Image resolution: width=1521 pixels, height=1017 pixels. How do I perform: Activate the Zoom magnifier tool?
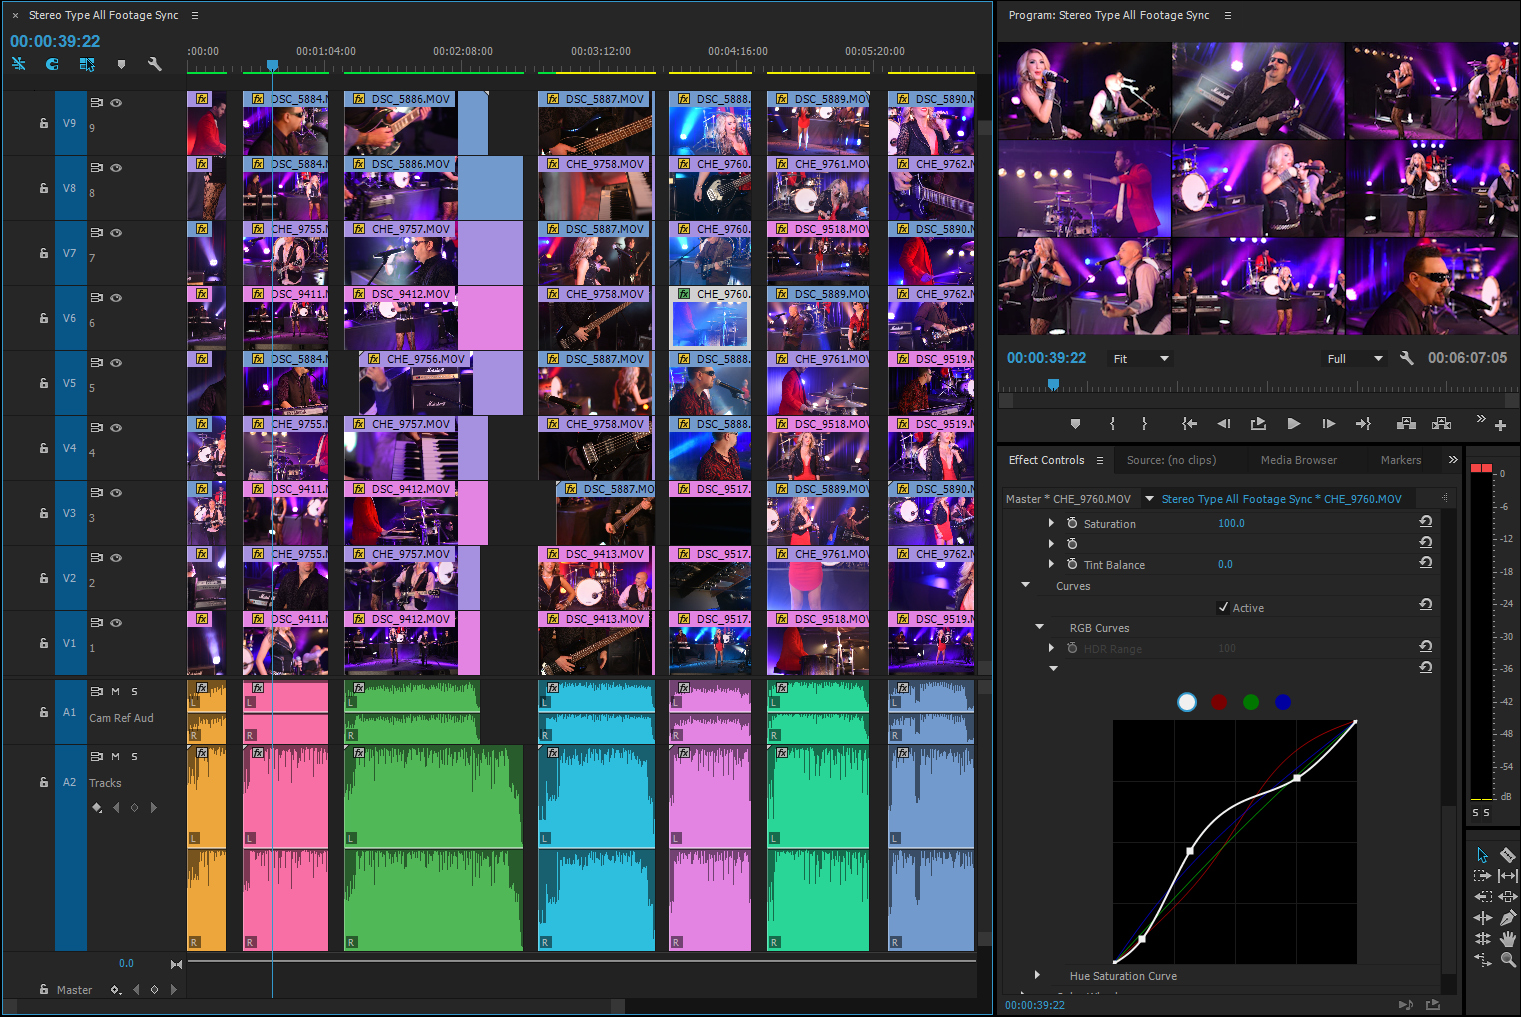pyautogui.click(x=1507, y=960)
